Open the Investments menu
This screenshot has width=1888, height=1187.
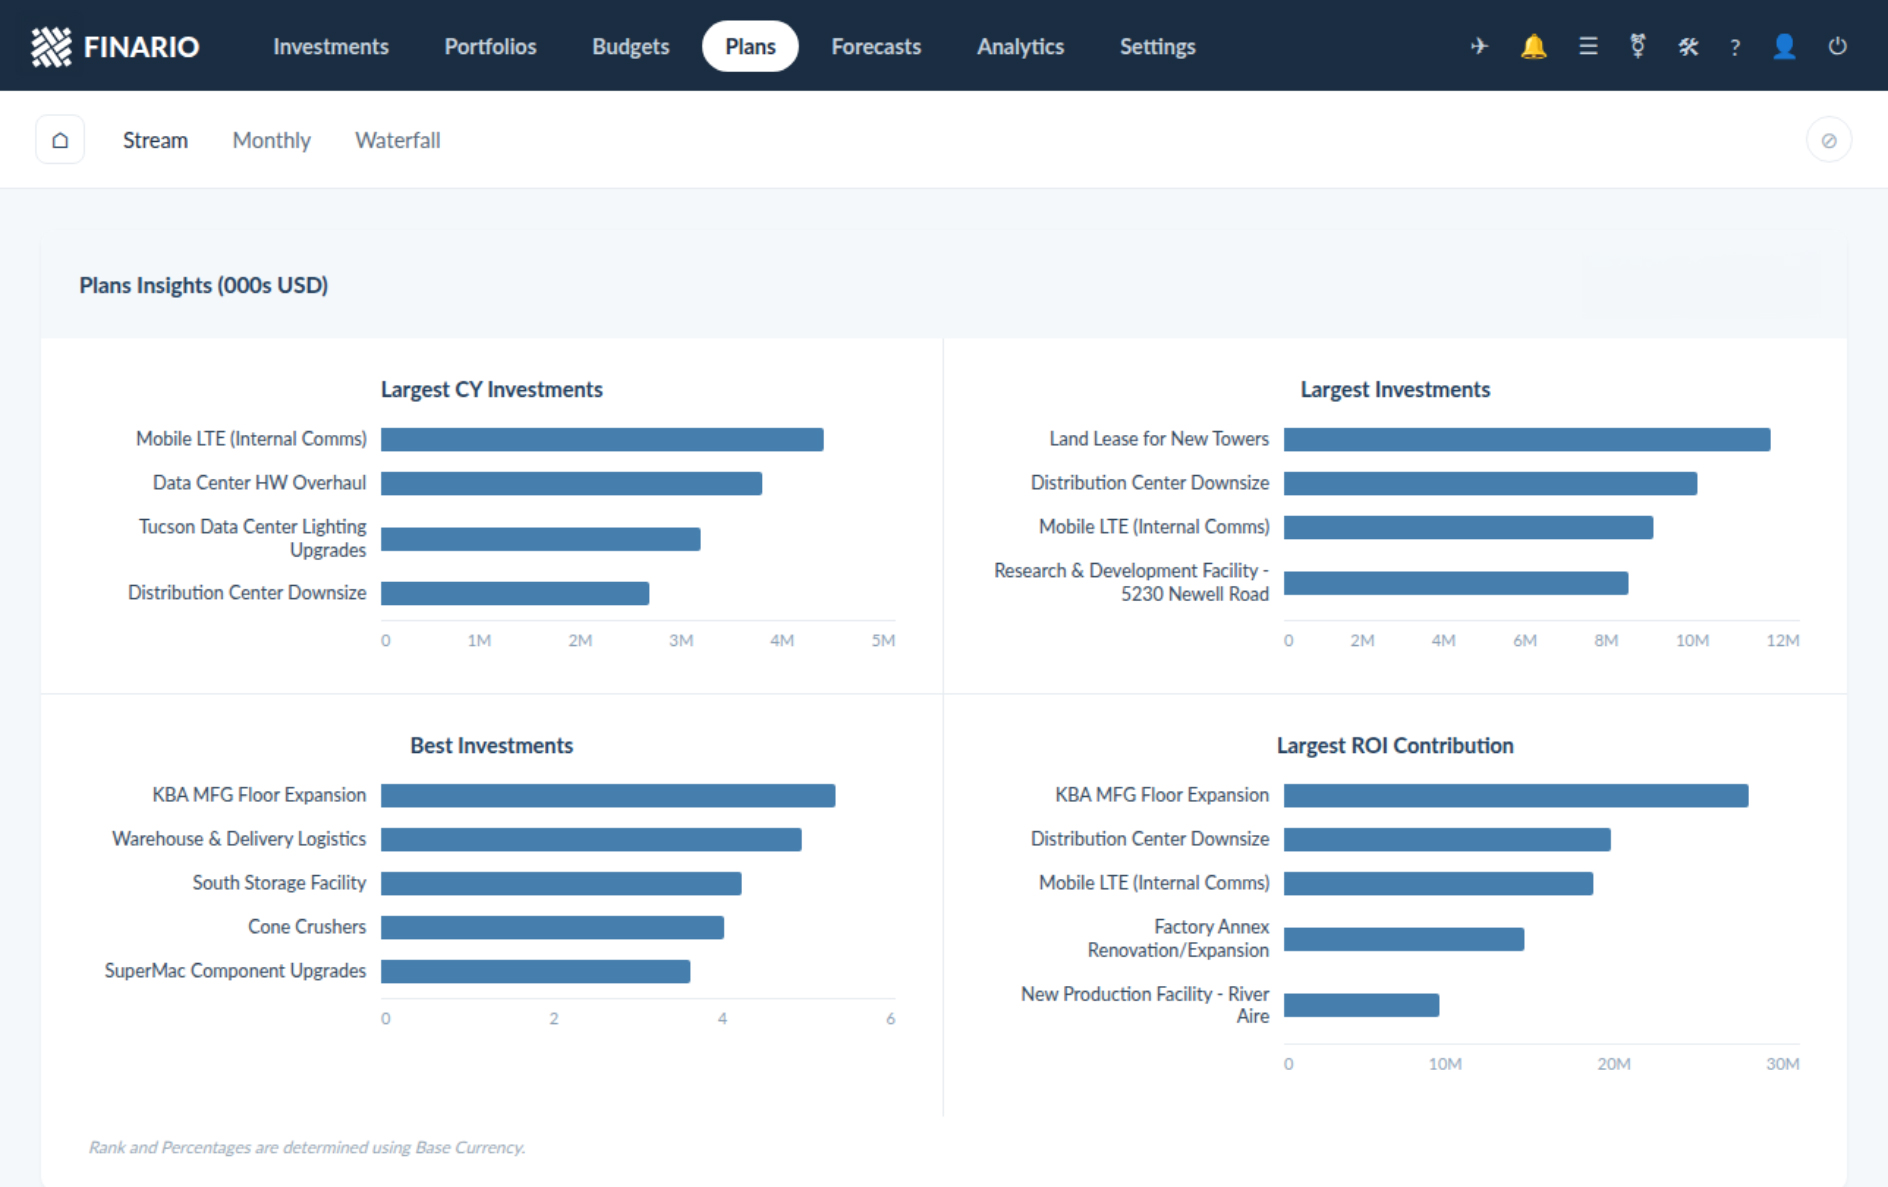coord(330,46)
